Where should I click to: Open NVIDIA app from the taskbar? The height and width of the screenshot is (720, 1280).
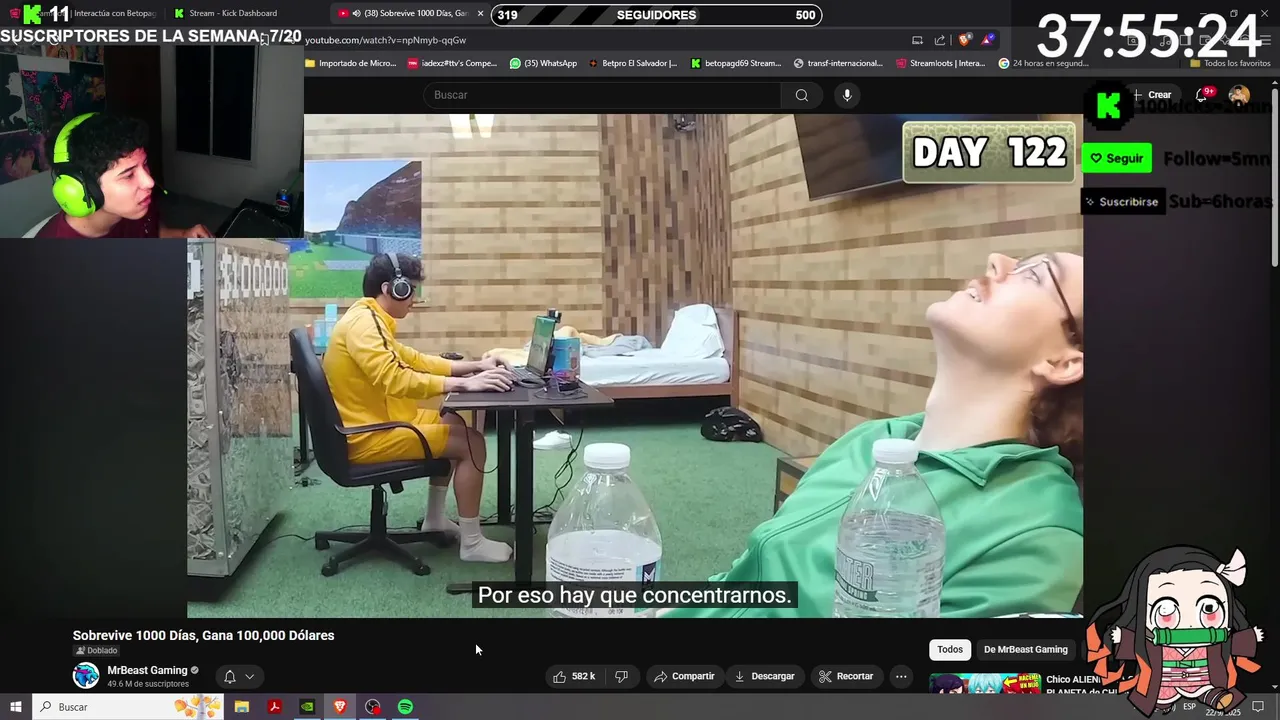coord(307,707)
